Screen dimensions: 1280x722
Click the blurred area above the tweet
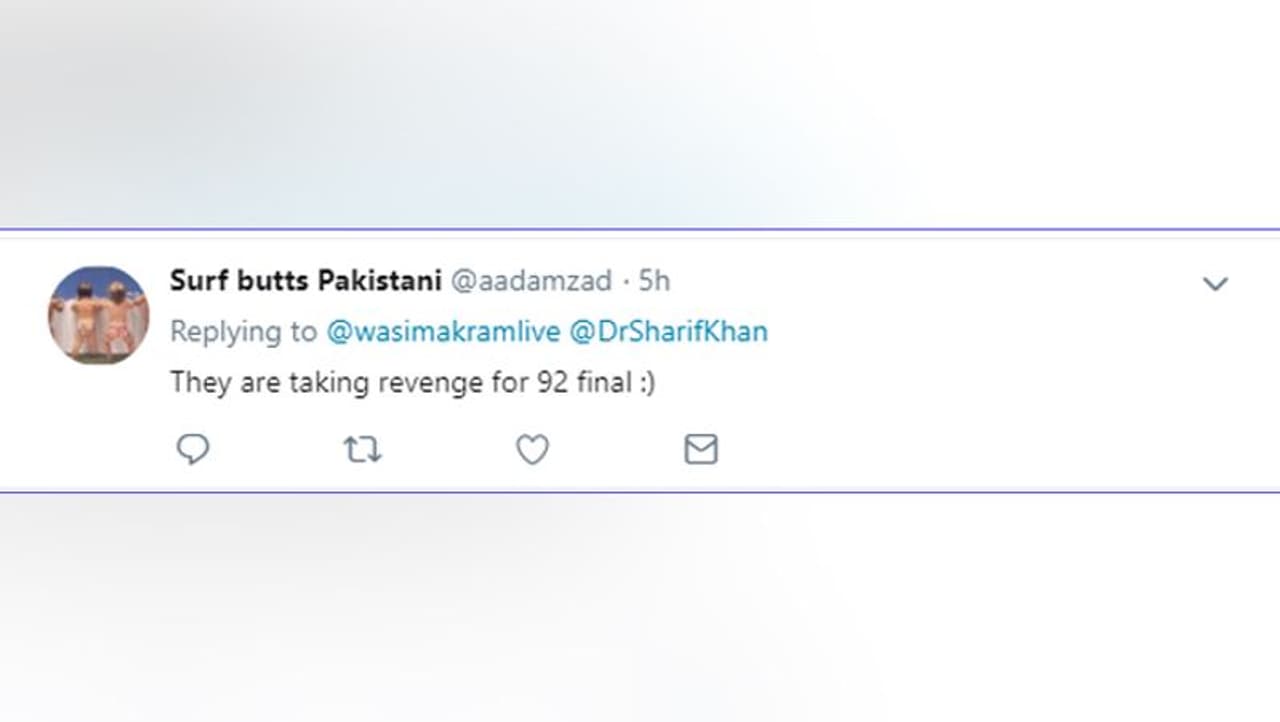[x=640, y=110]
